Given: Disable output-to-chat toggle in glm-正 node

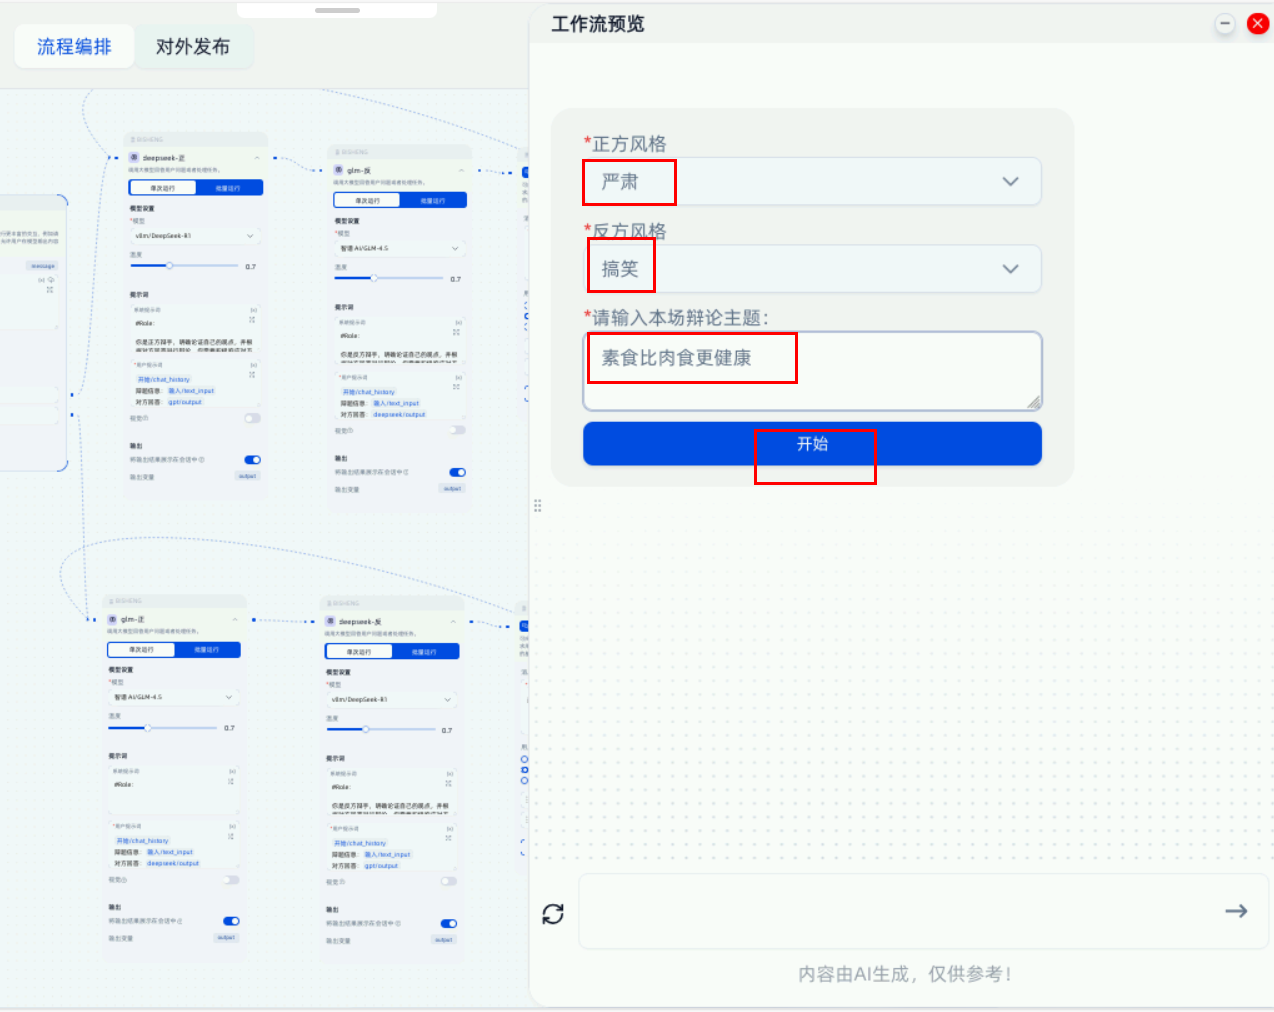Looking at the screenshot, I should [231, 921].
